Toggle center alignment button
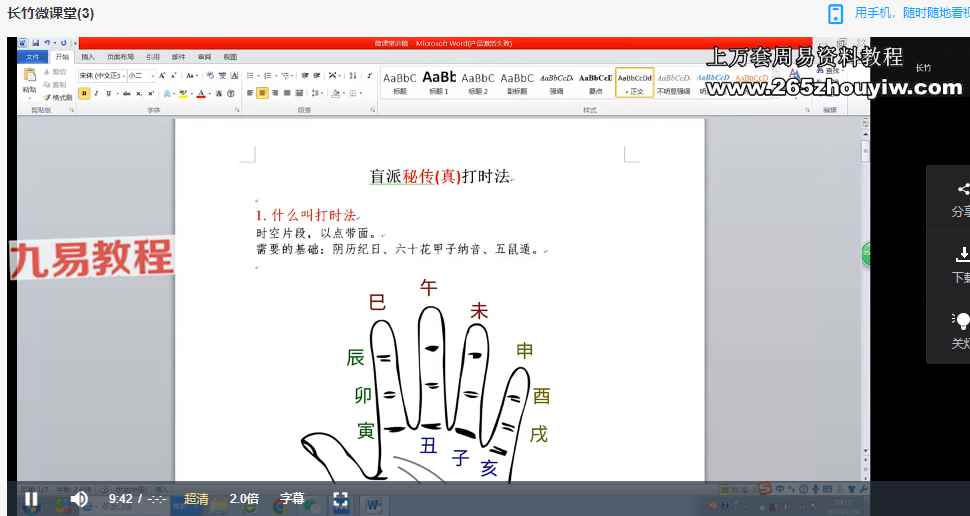This screenshot has width=970, height=516. [262, 93]
